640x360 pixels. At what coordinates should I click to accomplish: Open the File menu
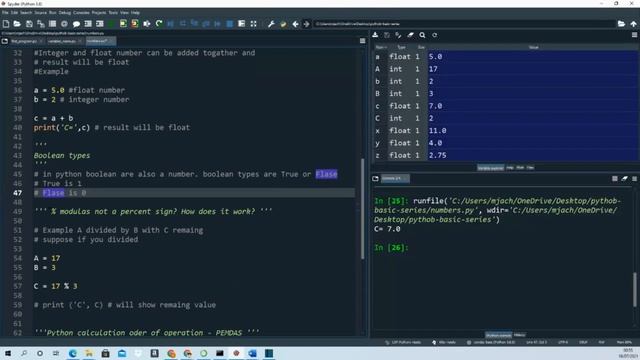[5, 13]
